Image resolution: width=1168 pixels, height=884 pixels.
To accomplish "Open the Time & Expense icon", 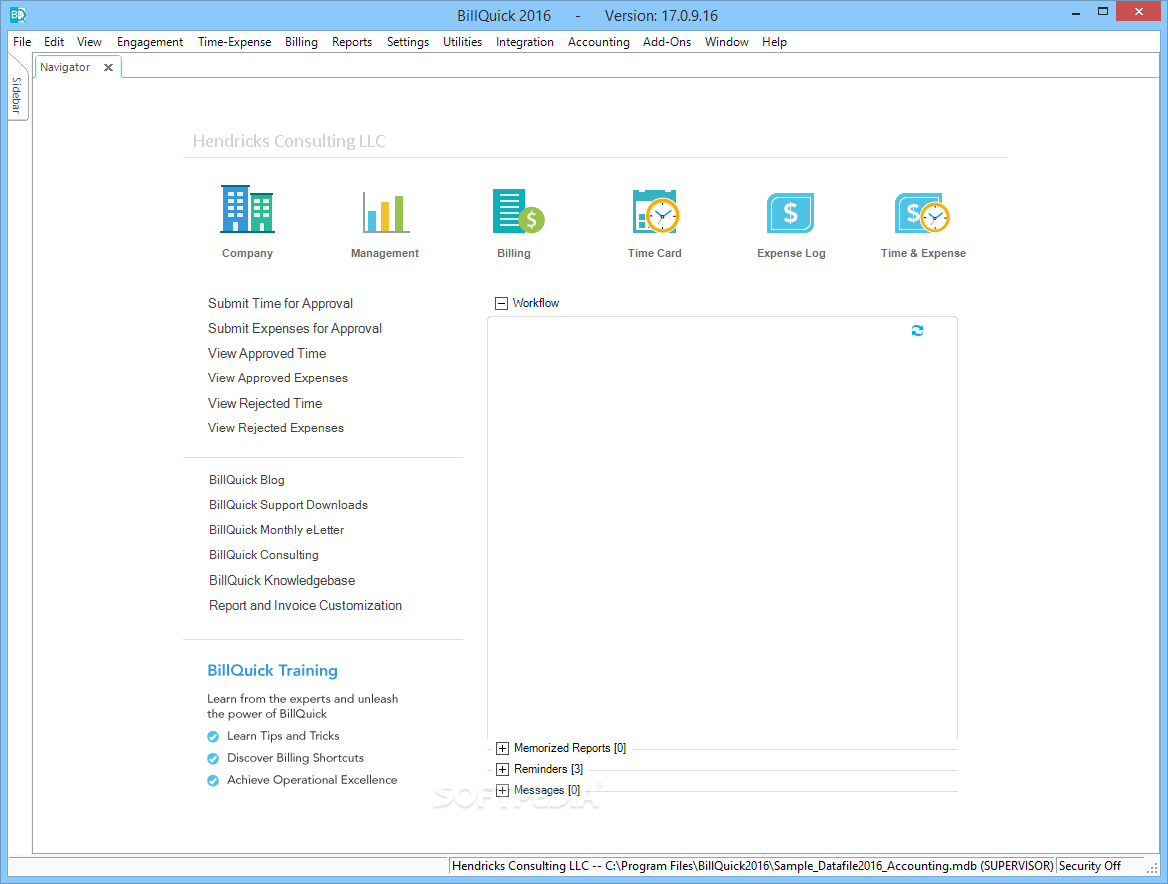I will 922,213.
